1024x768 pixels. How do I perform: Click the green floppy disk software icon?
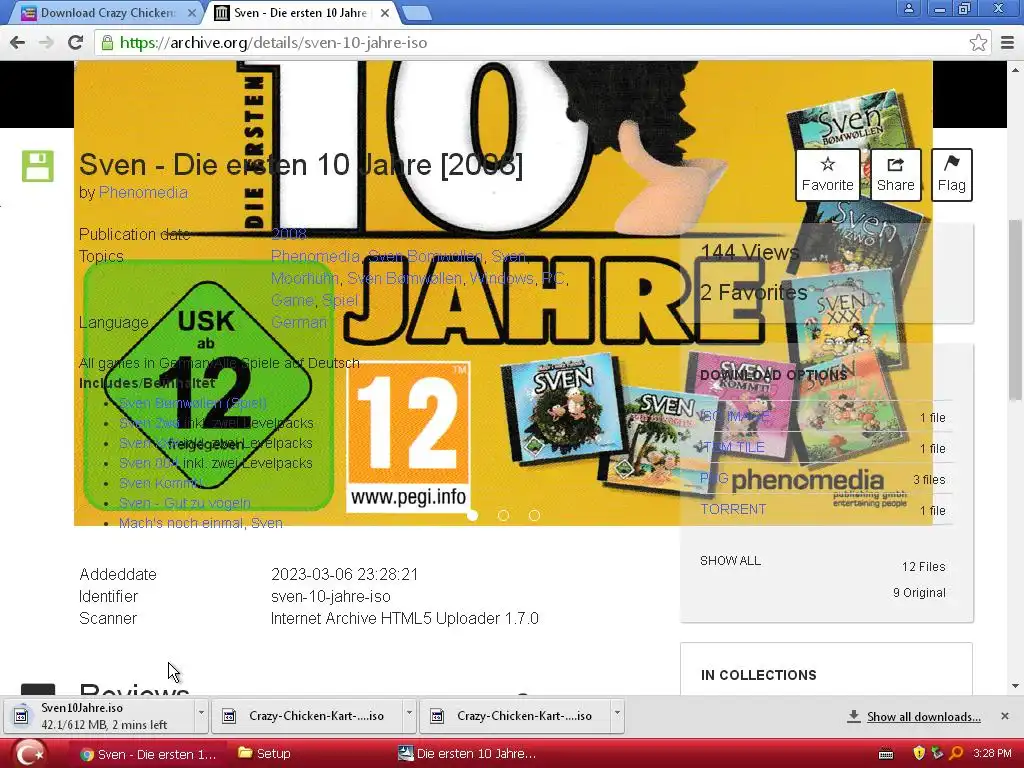[x=37, y=166]
